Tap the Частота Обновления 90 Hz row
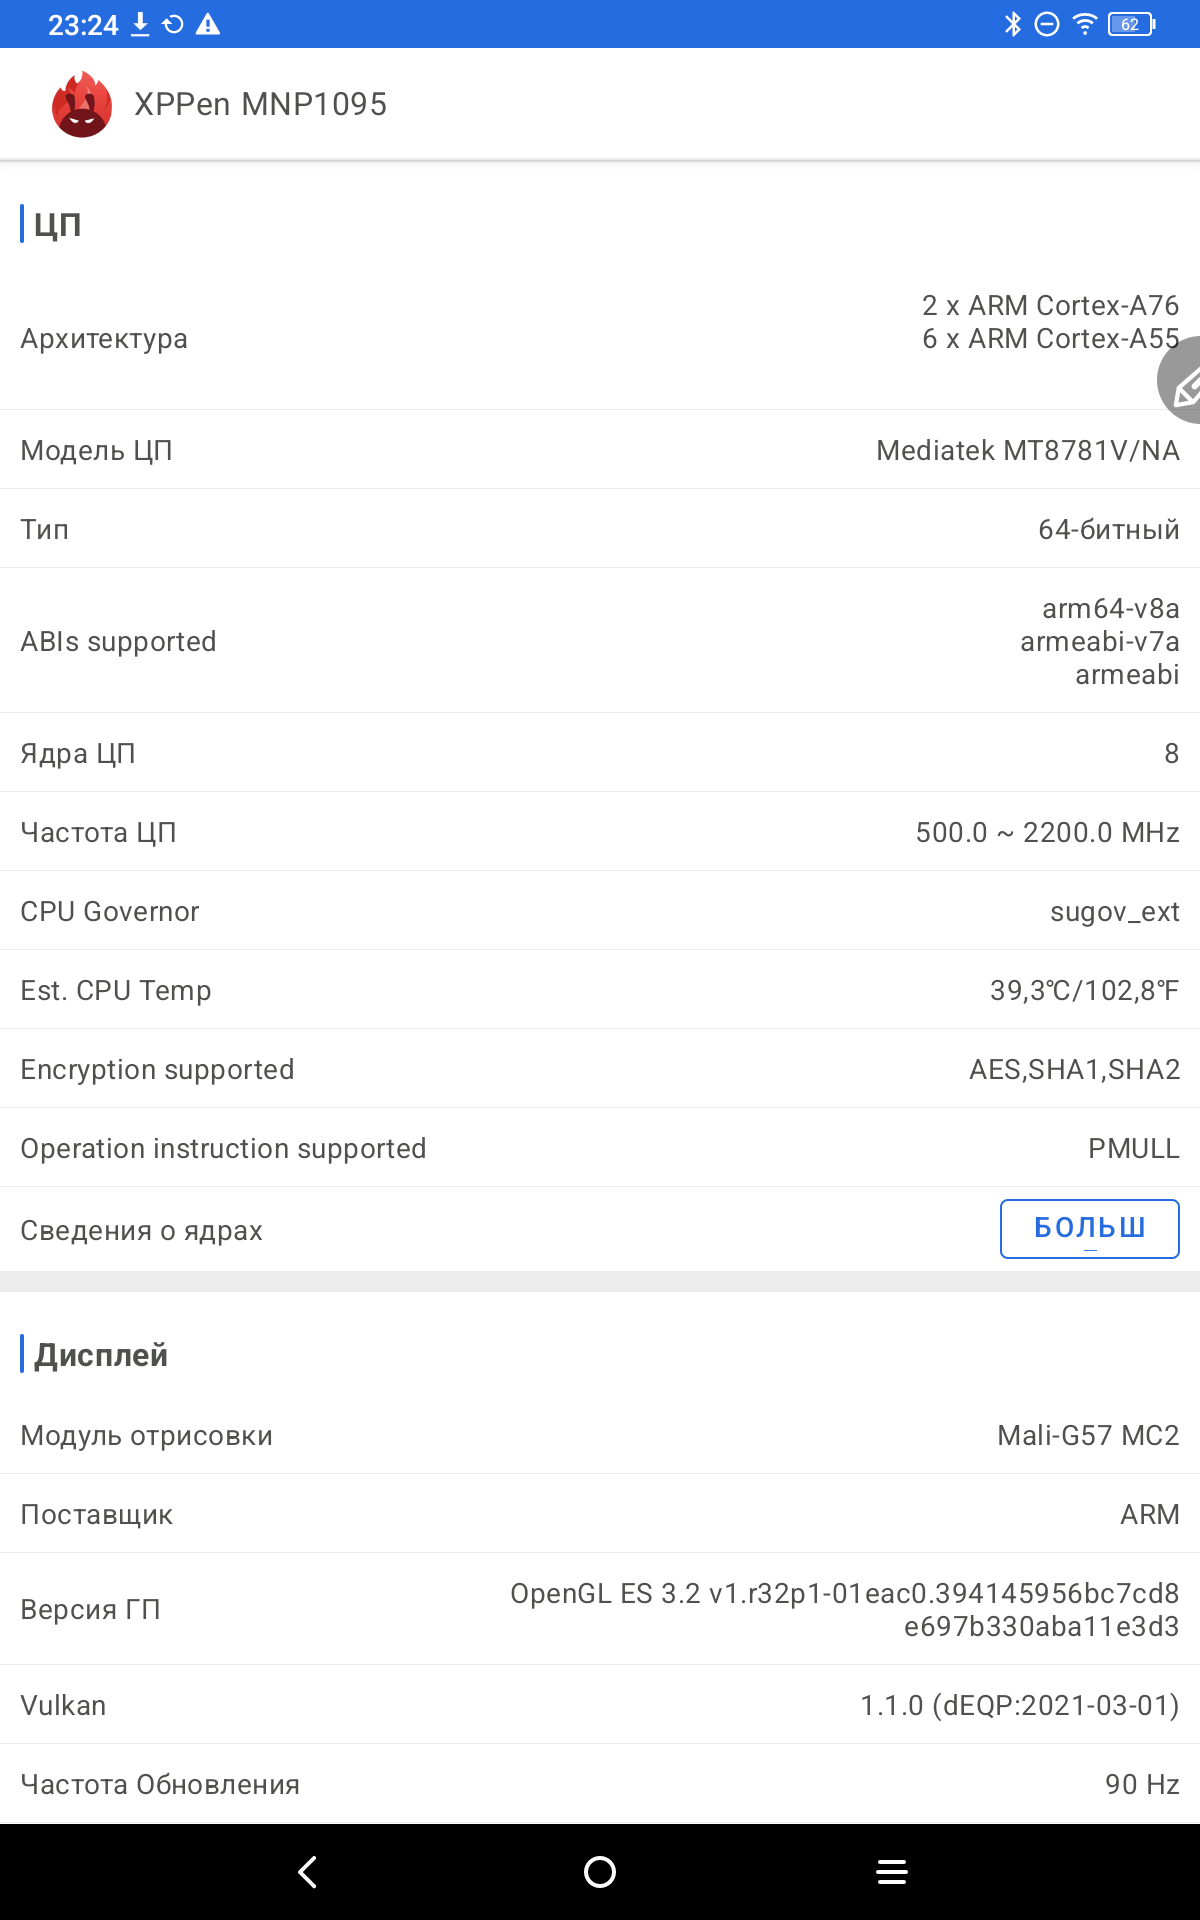This screenshot has height=1920, width=1200. (600, 1784)
